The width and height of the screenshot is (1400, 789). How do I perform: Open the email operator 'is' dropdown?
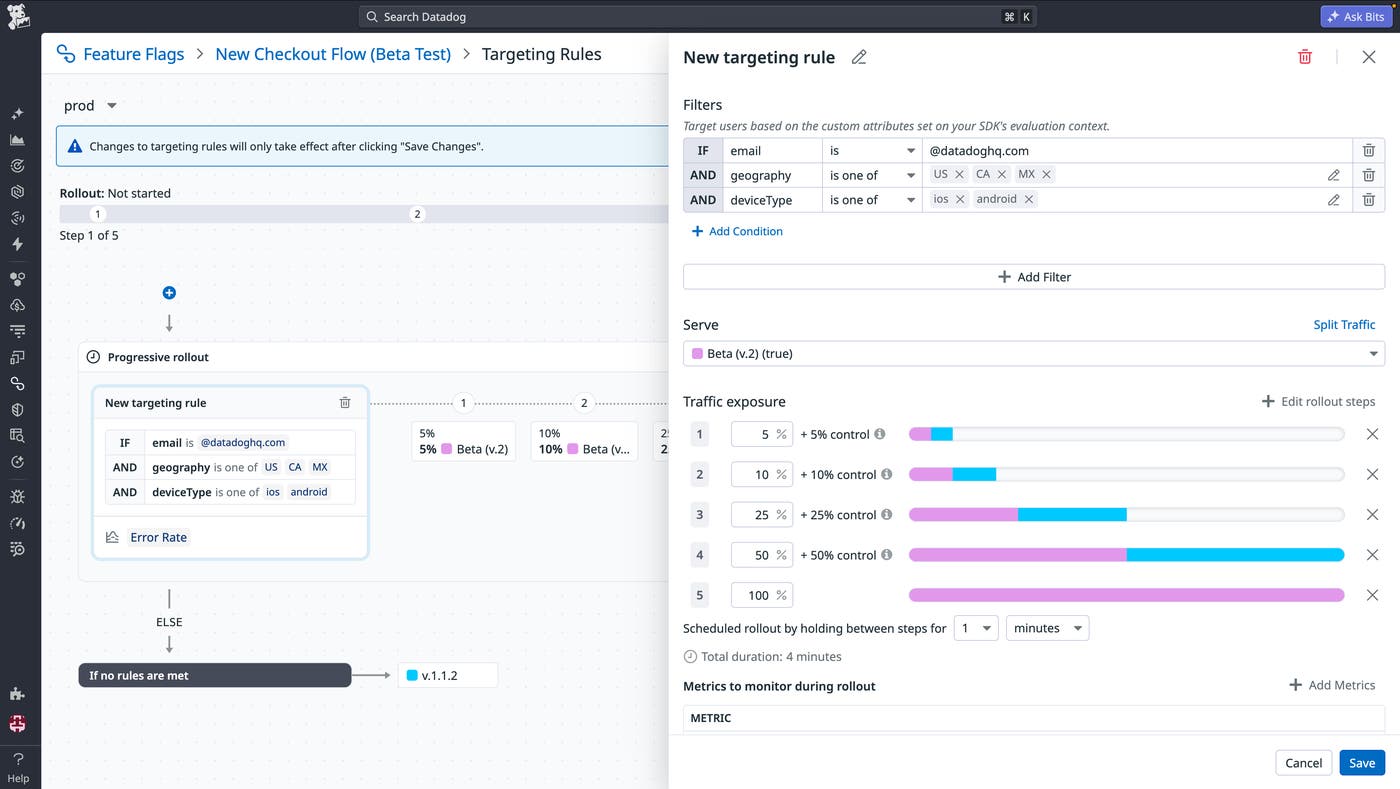click(x=872, y=150)
